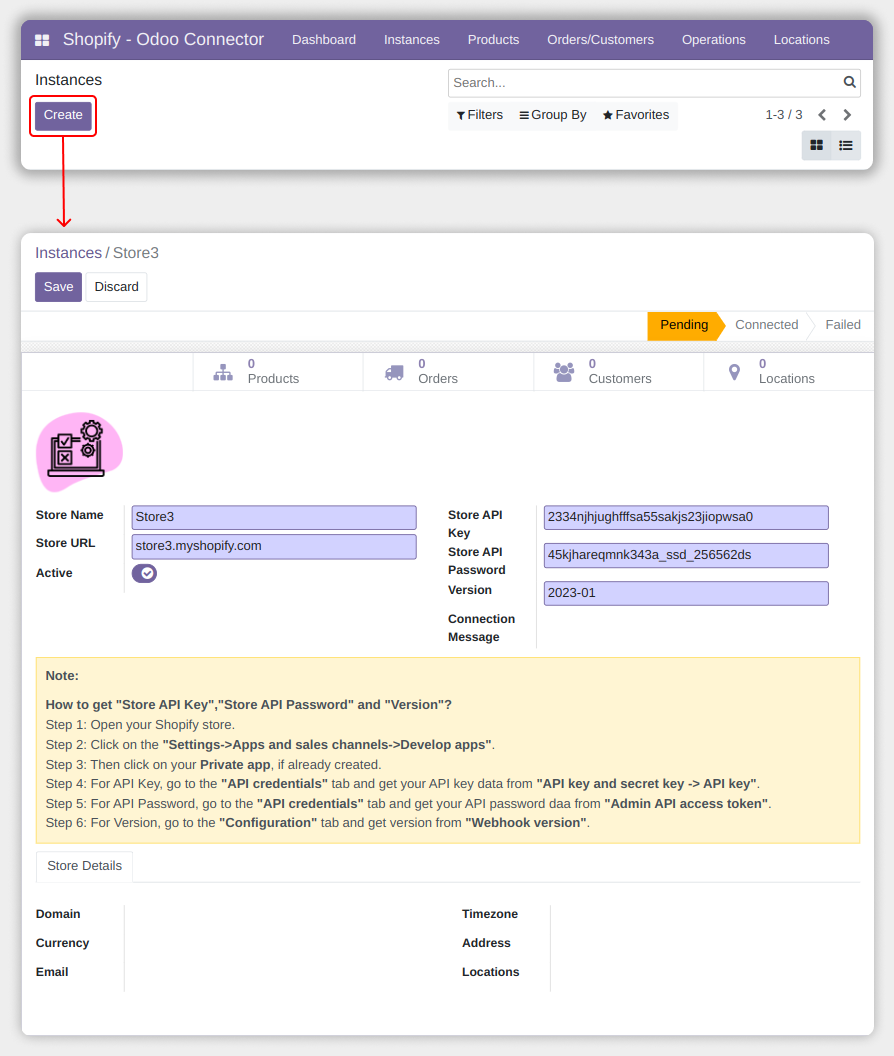Open the Filters dropdown
The height and width of the screenshot is (1056, 894).
click(480, 115)
